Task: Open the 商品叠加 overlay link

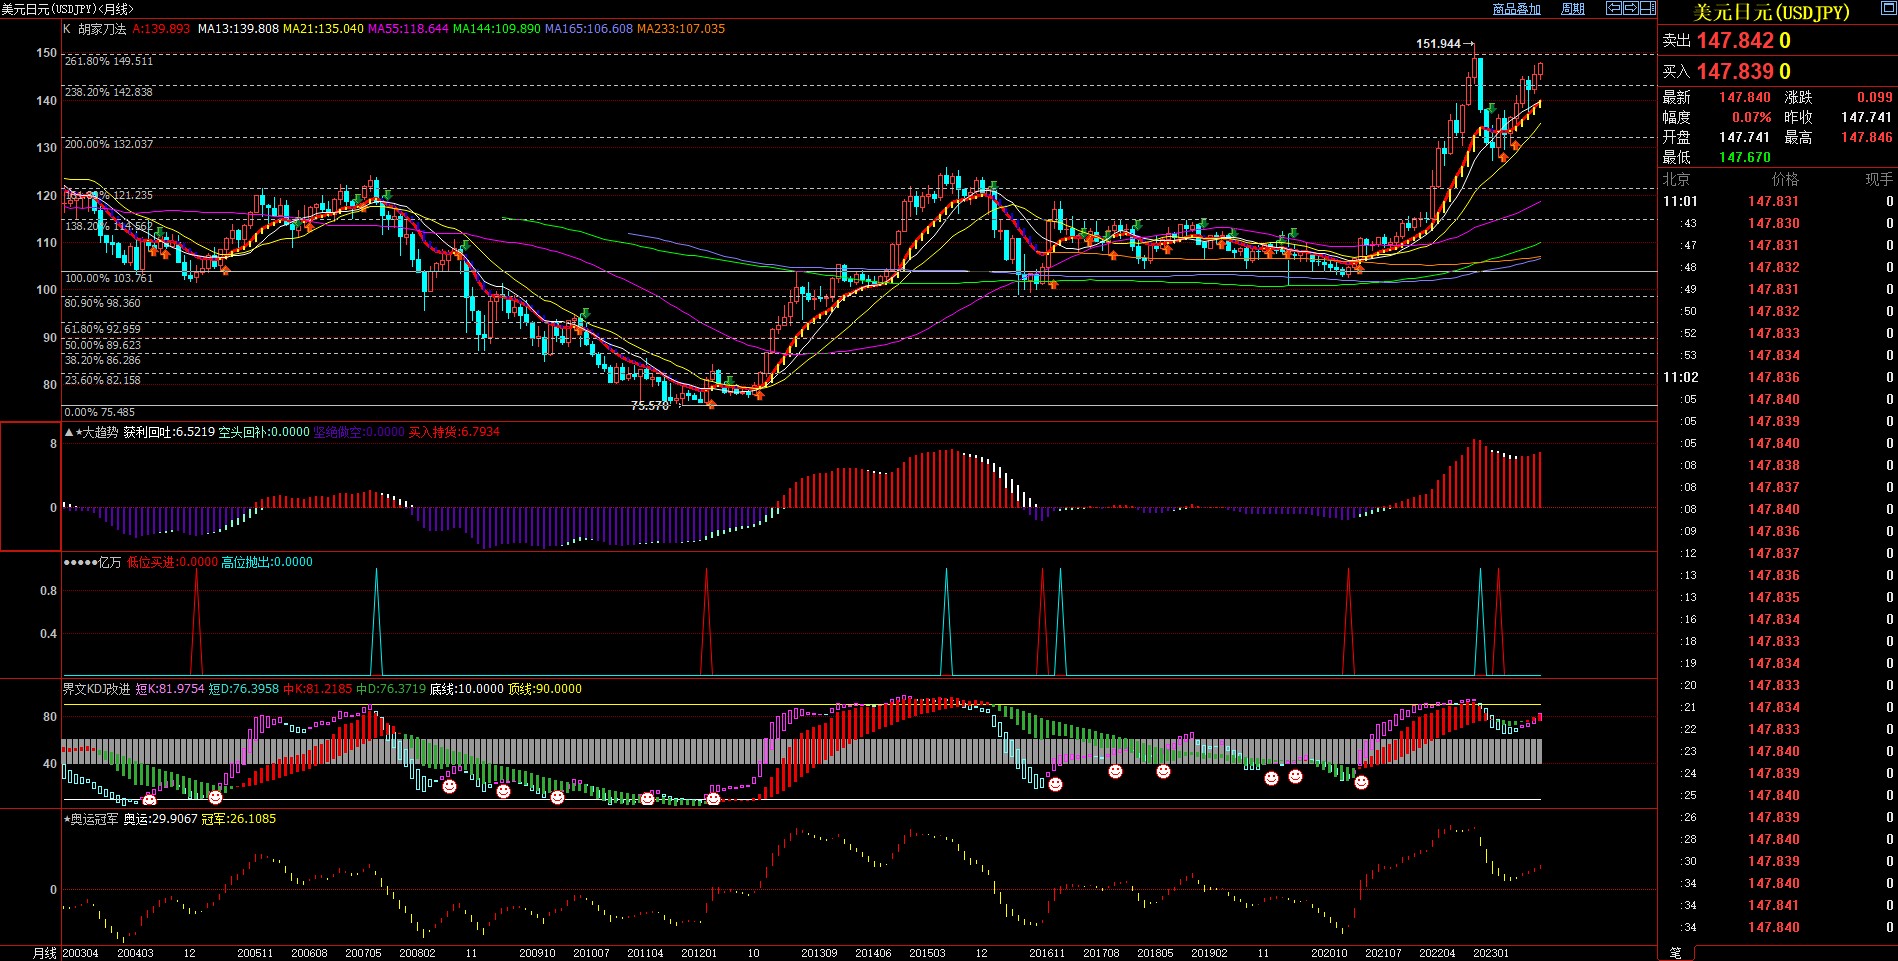Action: pyautogui.click(x=1516, y=9)
